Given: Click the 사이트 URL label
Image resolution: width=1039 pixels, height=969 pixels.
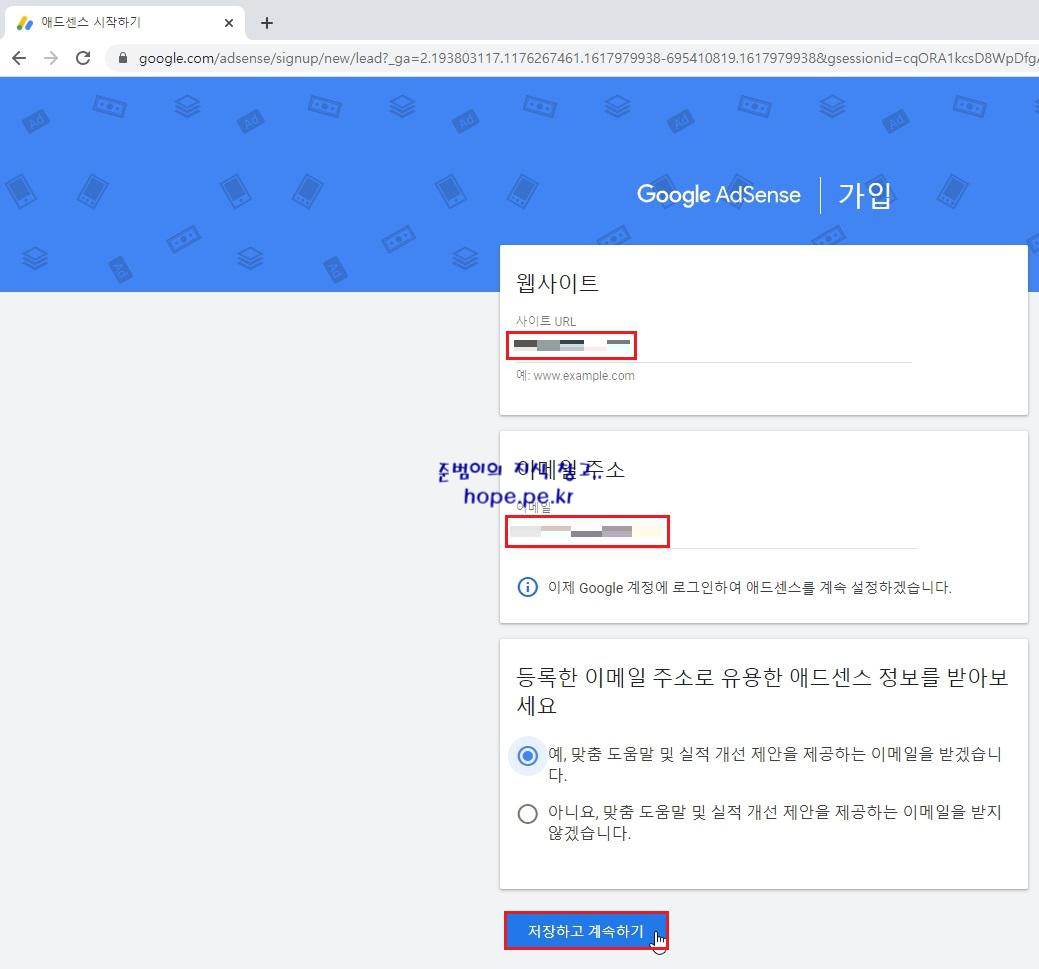Looking at the screenshot, I should click(546, 321).
